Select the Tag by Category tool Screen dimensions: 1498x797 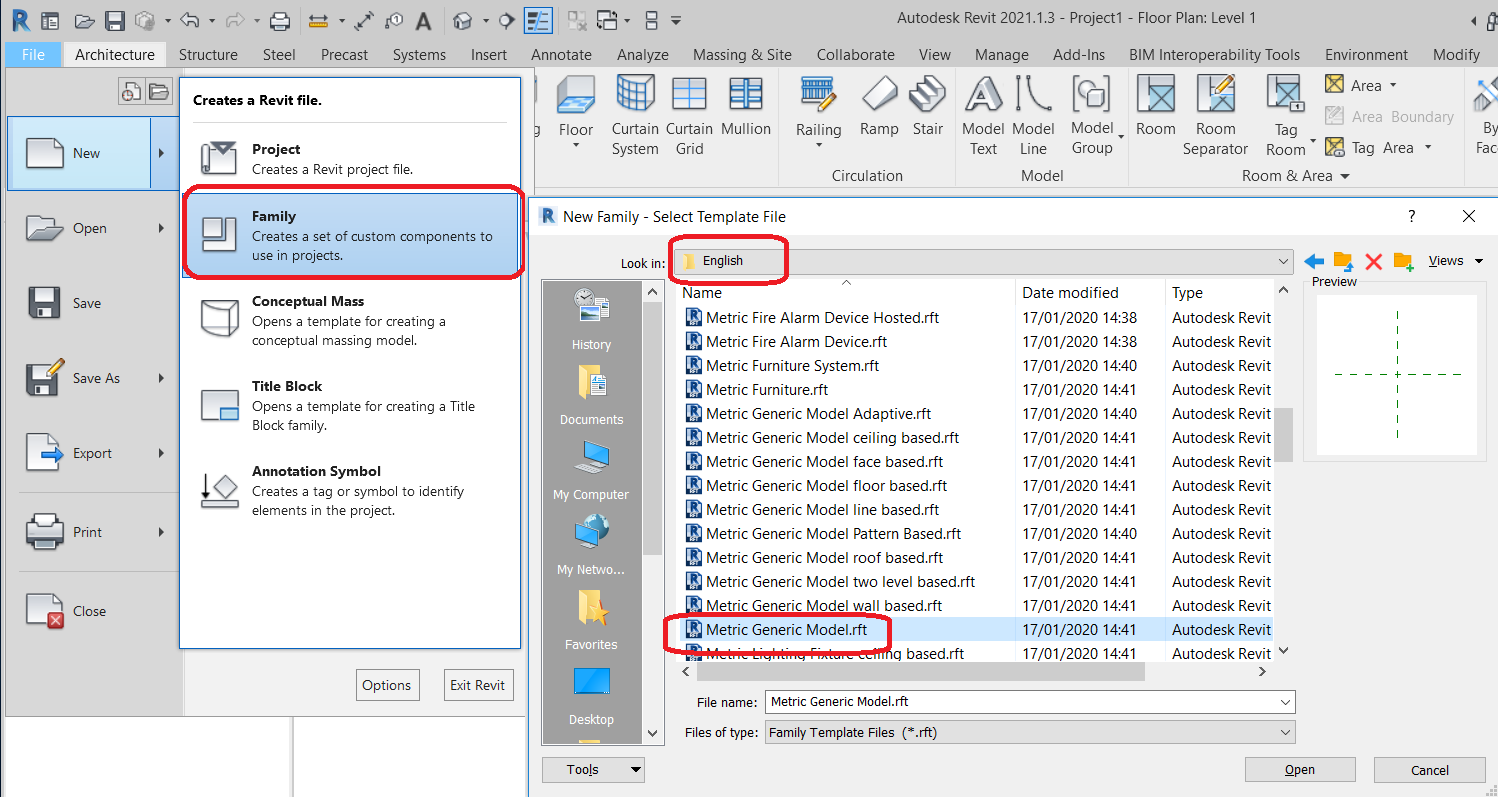coord(395,19)
